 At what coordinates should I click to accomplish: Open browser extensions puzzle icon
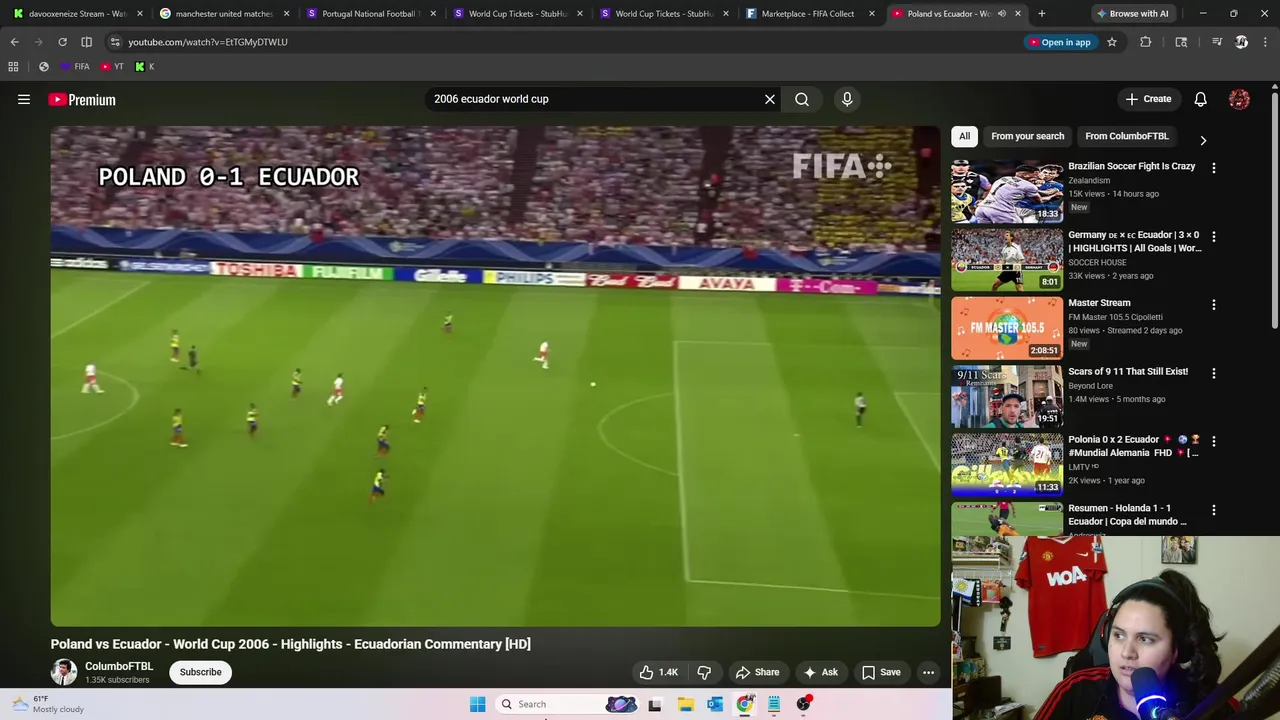click(x=1146, y=42)
